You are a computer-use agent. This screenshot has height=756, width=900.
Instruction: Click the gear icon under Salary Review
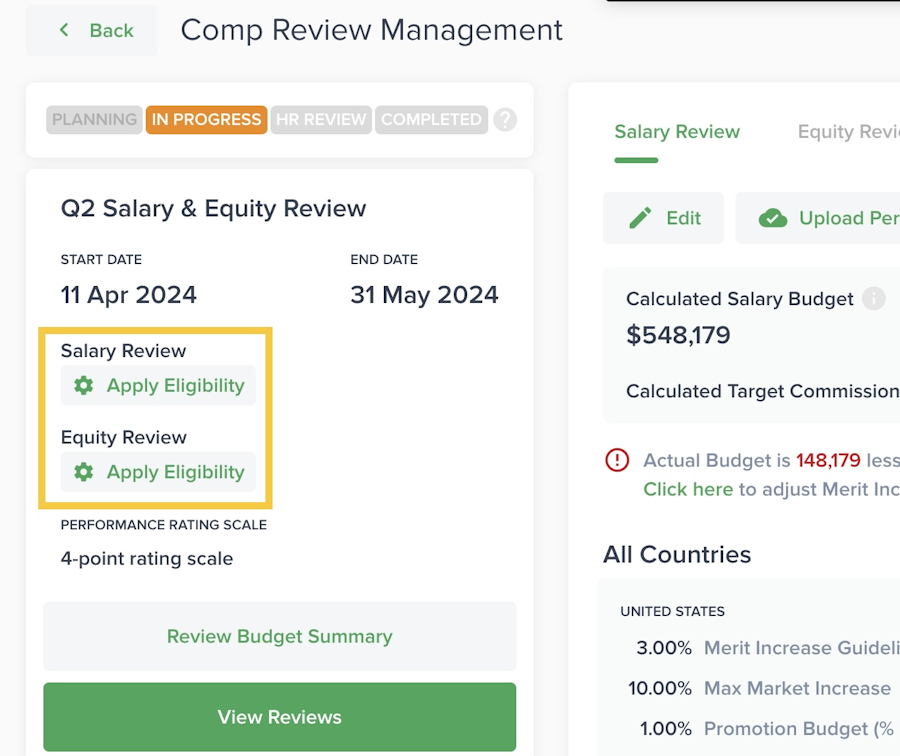(x=84, y=386)
